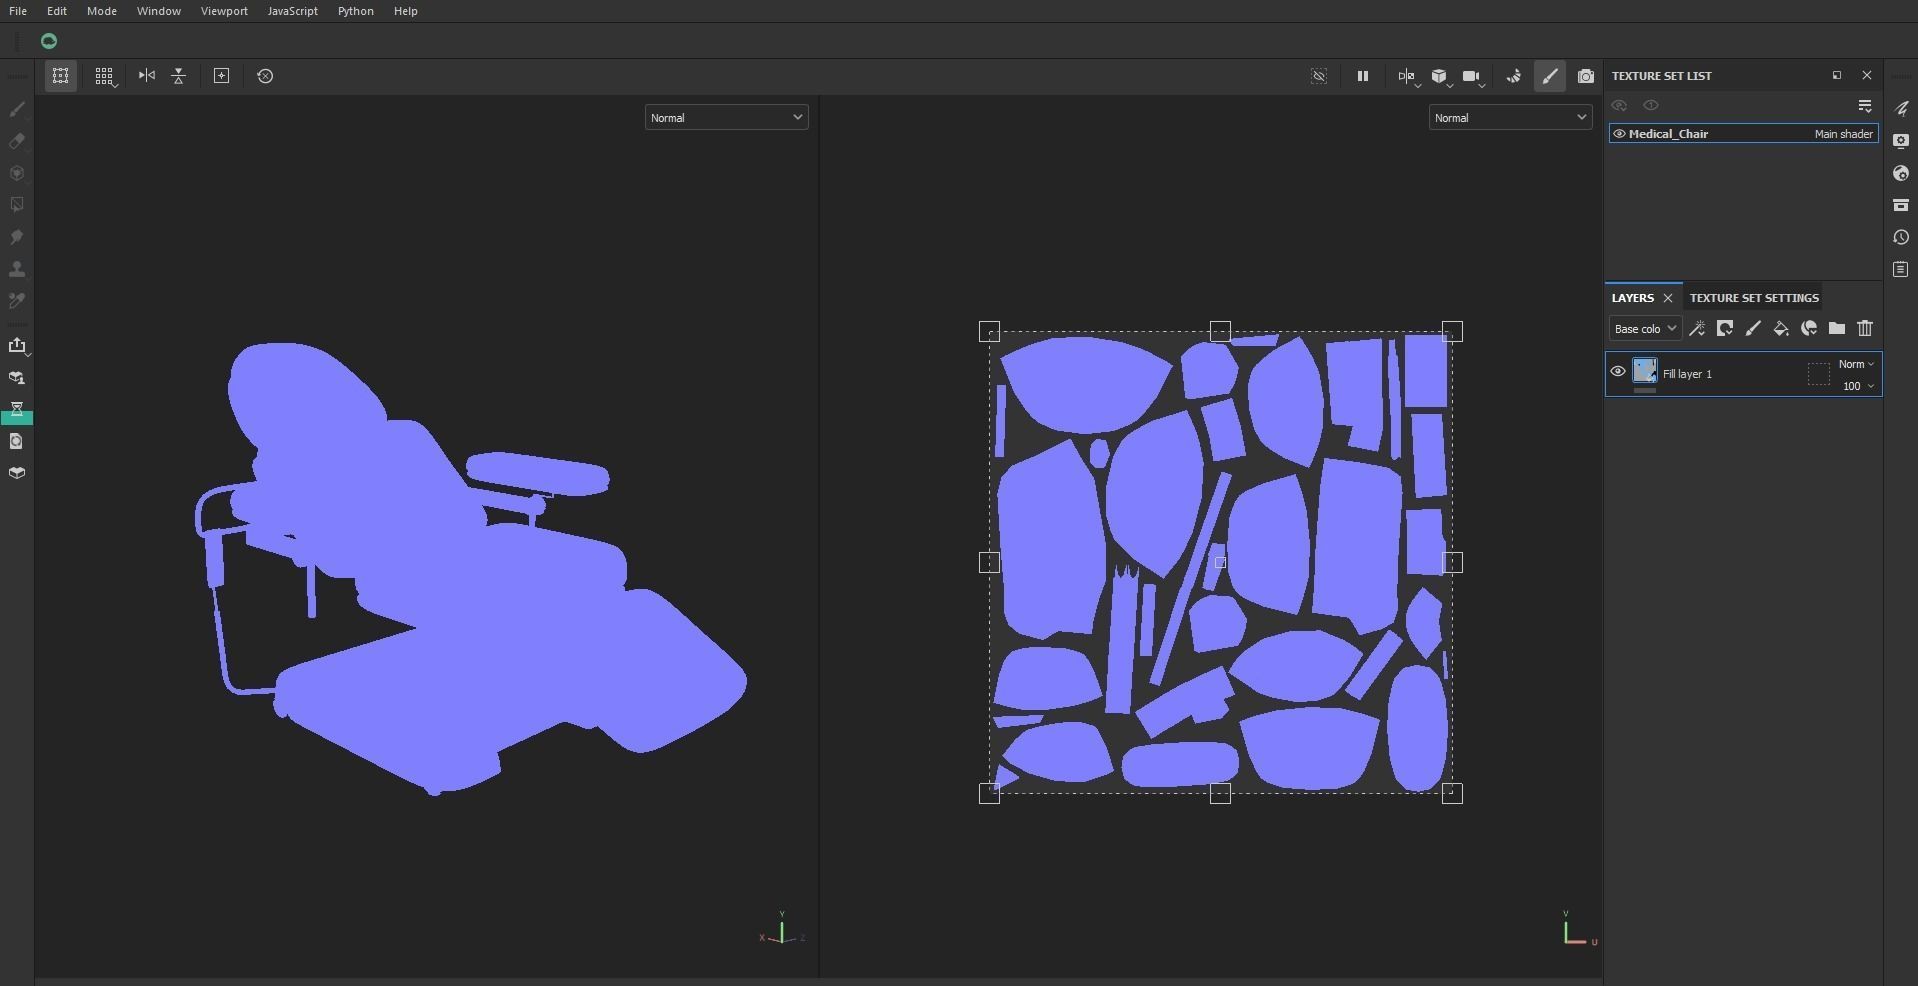Open the Texture Set List settings menu icon

point(1865,105)
